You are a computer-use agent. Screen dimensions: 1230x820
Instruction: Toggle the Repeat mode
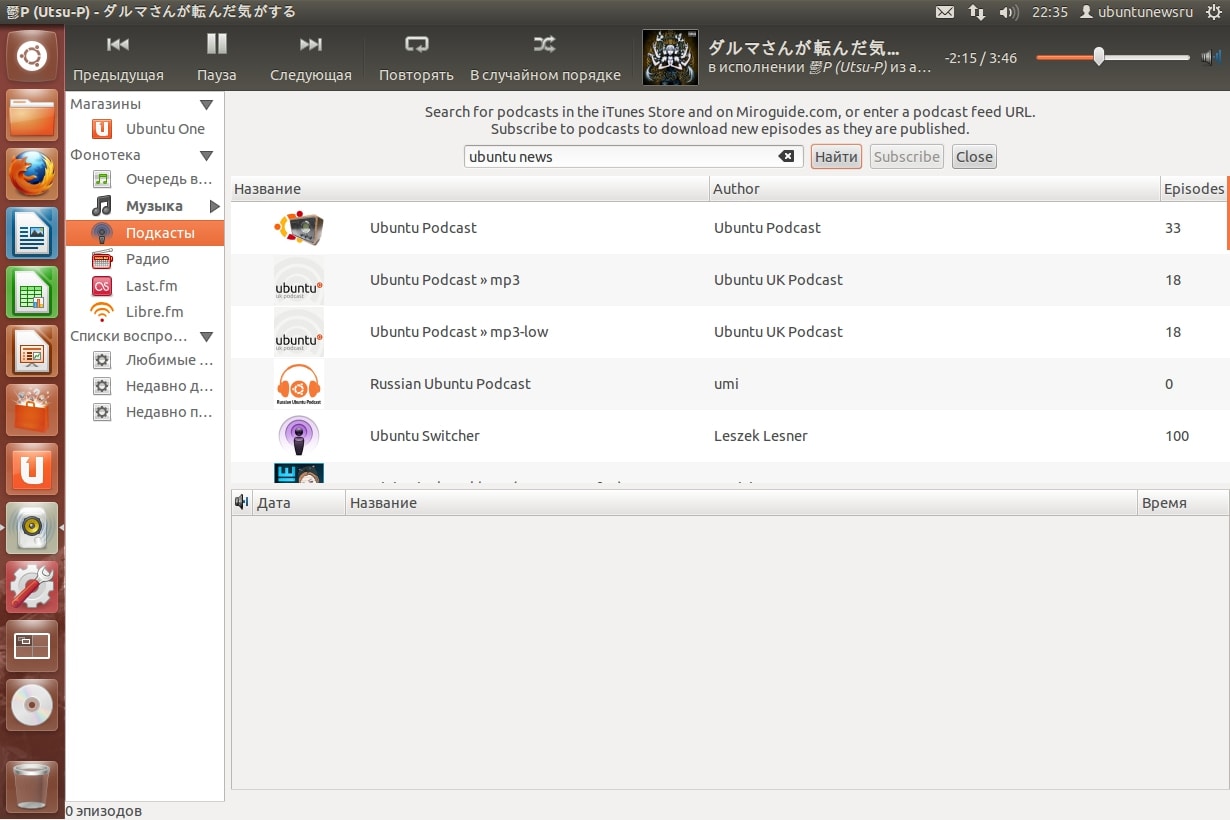point(416,58)
